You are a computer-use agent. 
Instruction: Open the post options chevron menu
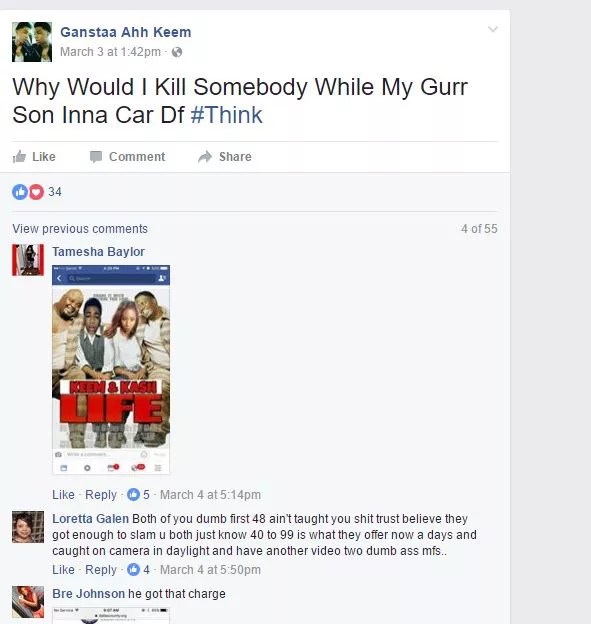coord(493,29)
